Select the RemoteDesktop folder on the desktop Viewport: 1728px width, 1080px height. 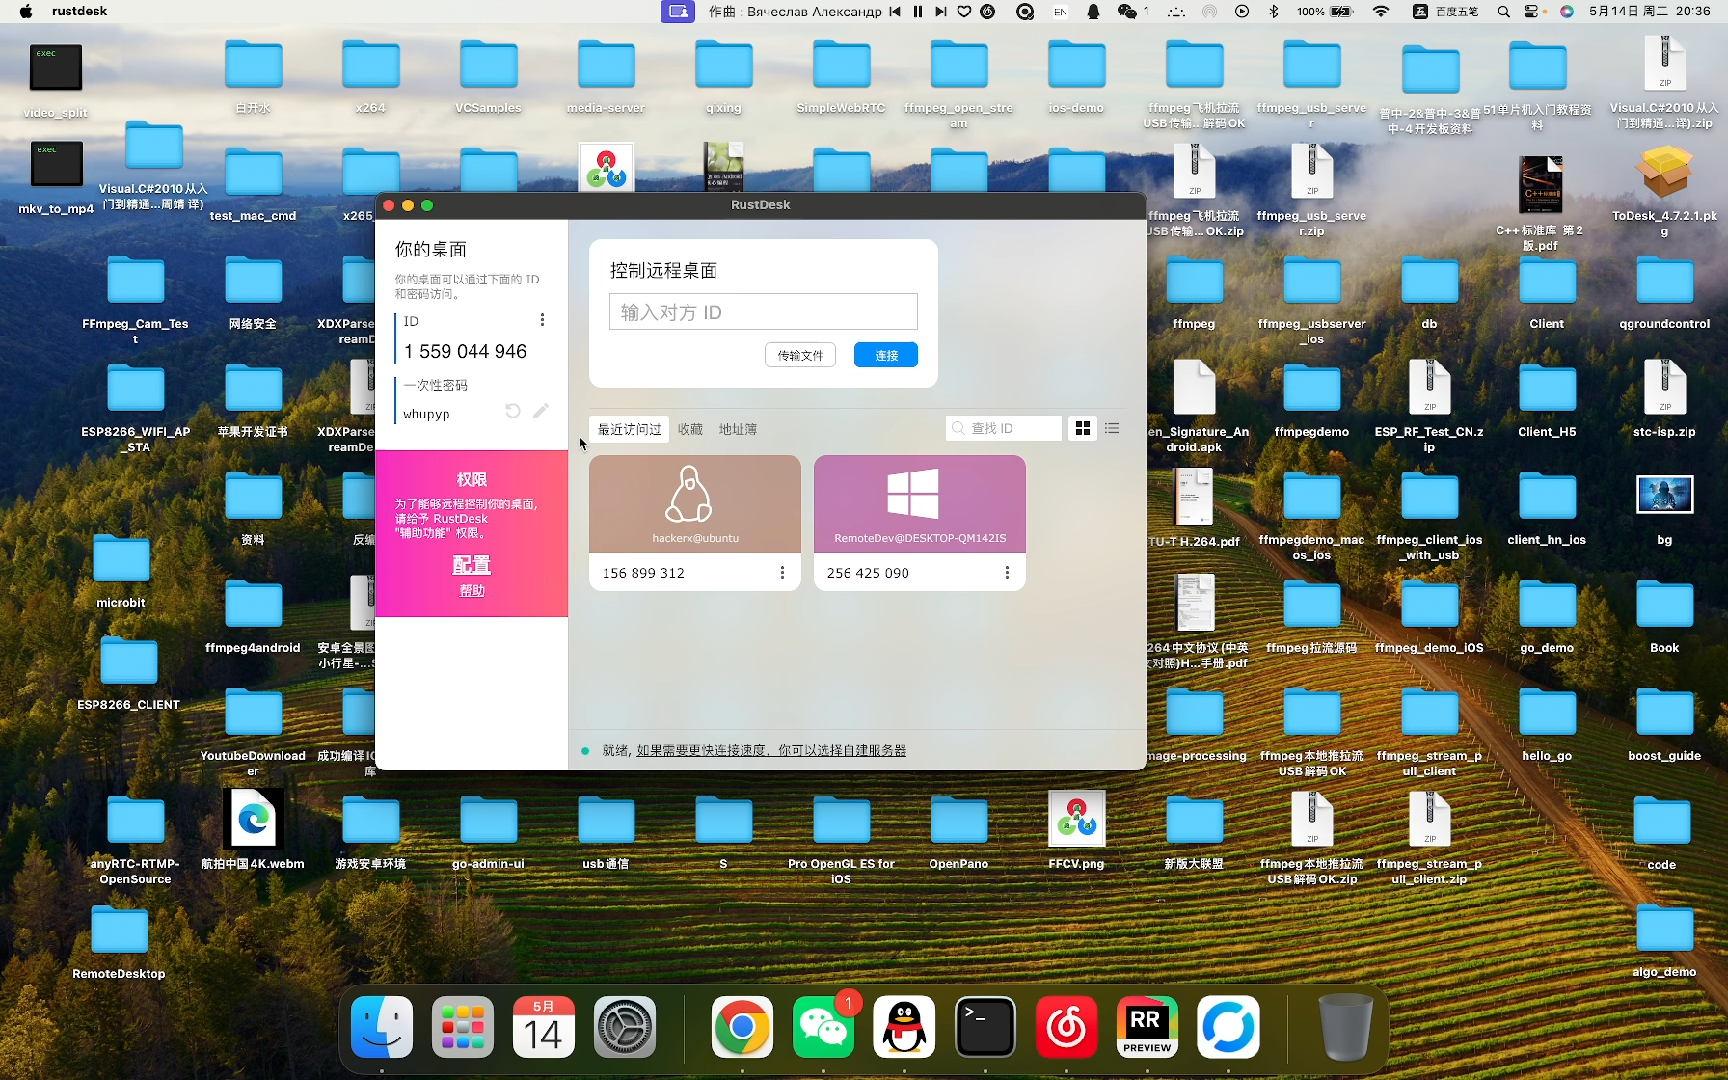(119, 941)
